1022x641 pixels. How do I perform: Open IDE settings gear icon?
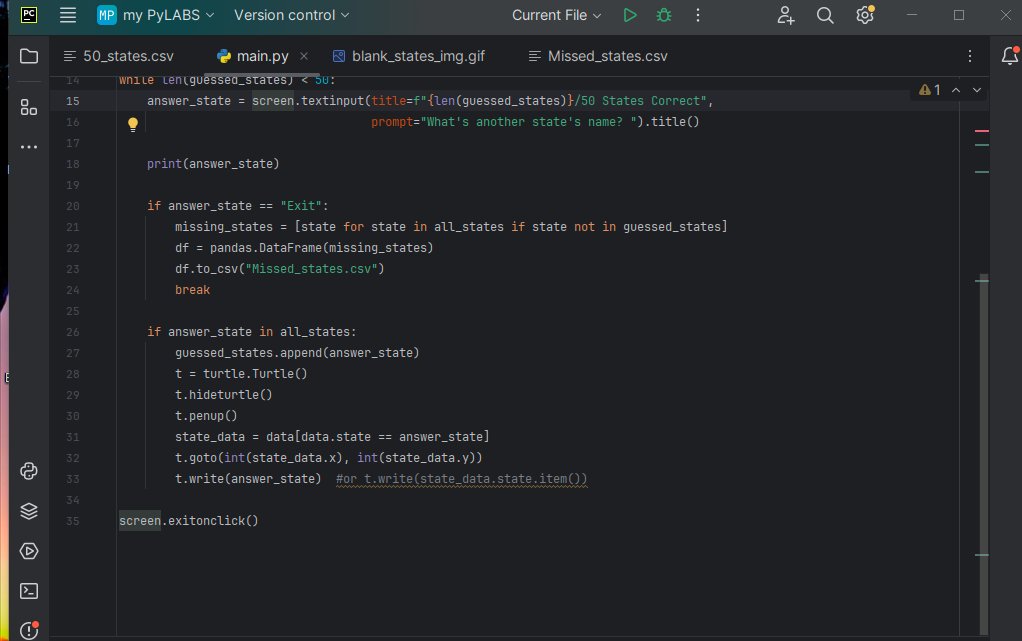[x=865, y=14]
